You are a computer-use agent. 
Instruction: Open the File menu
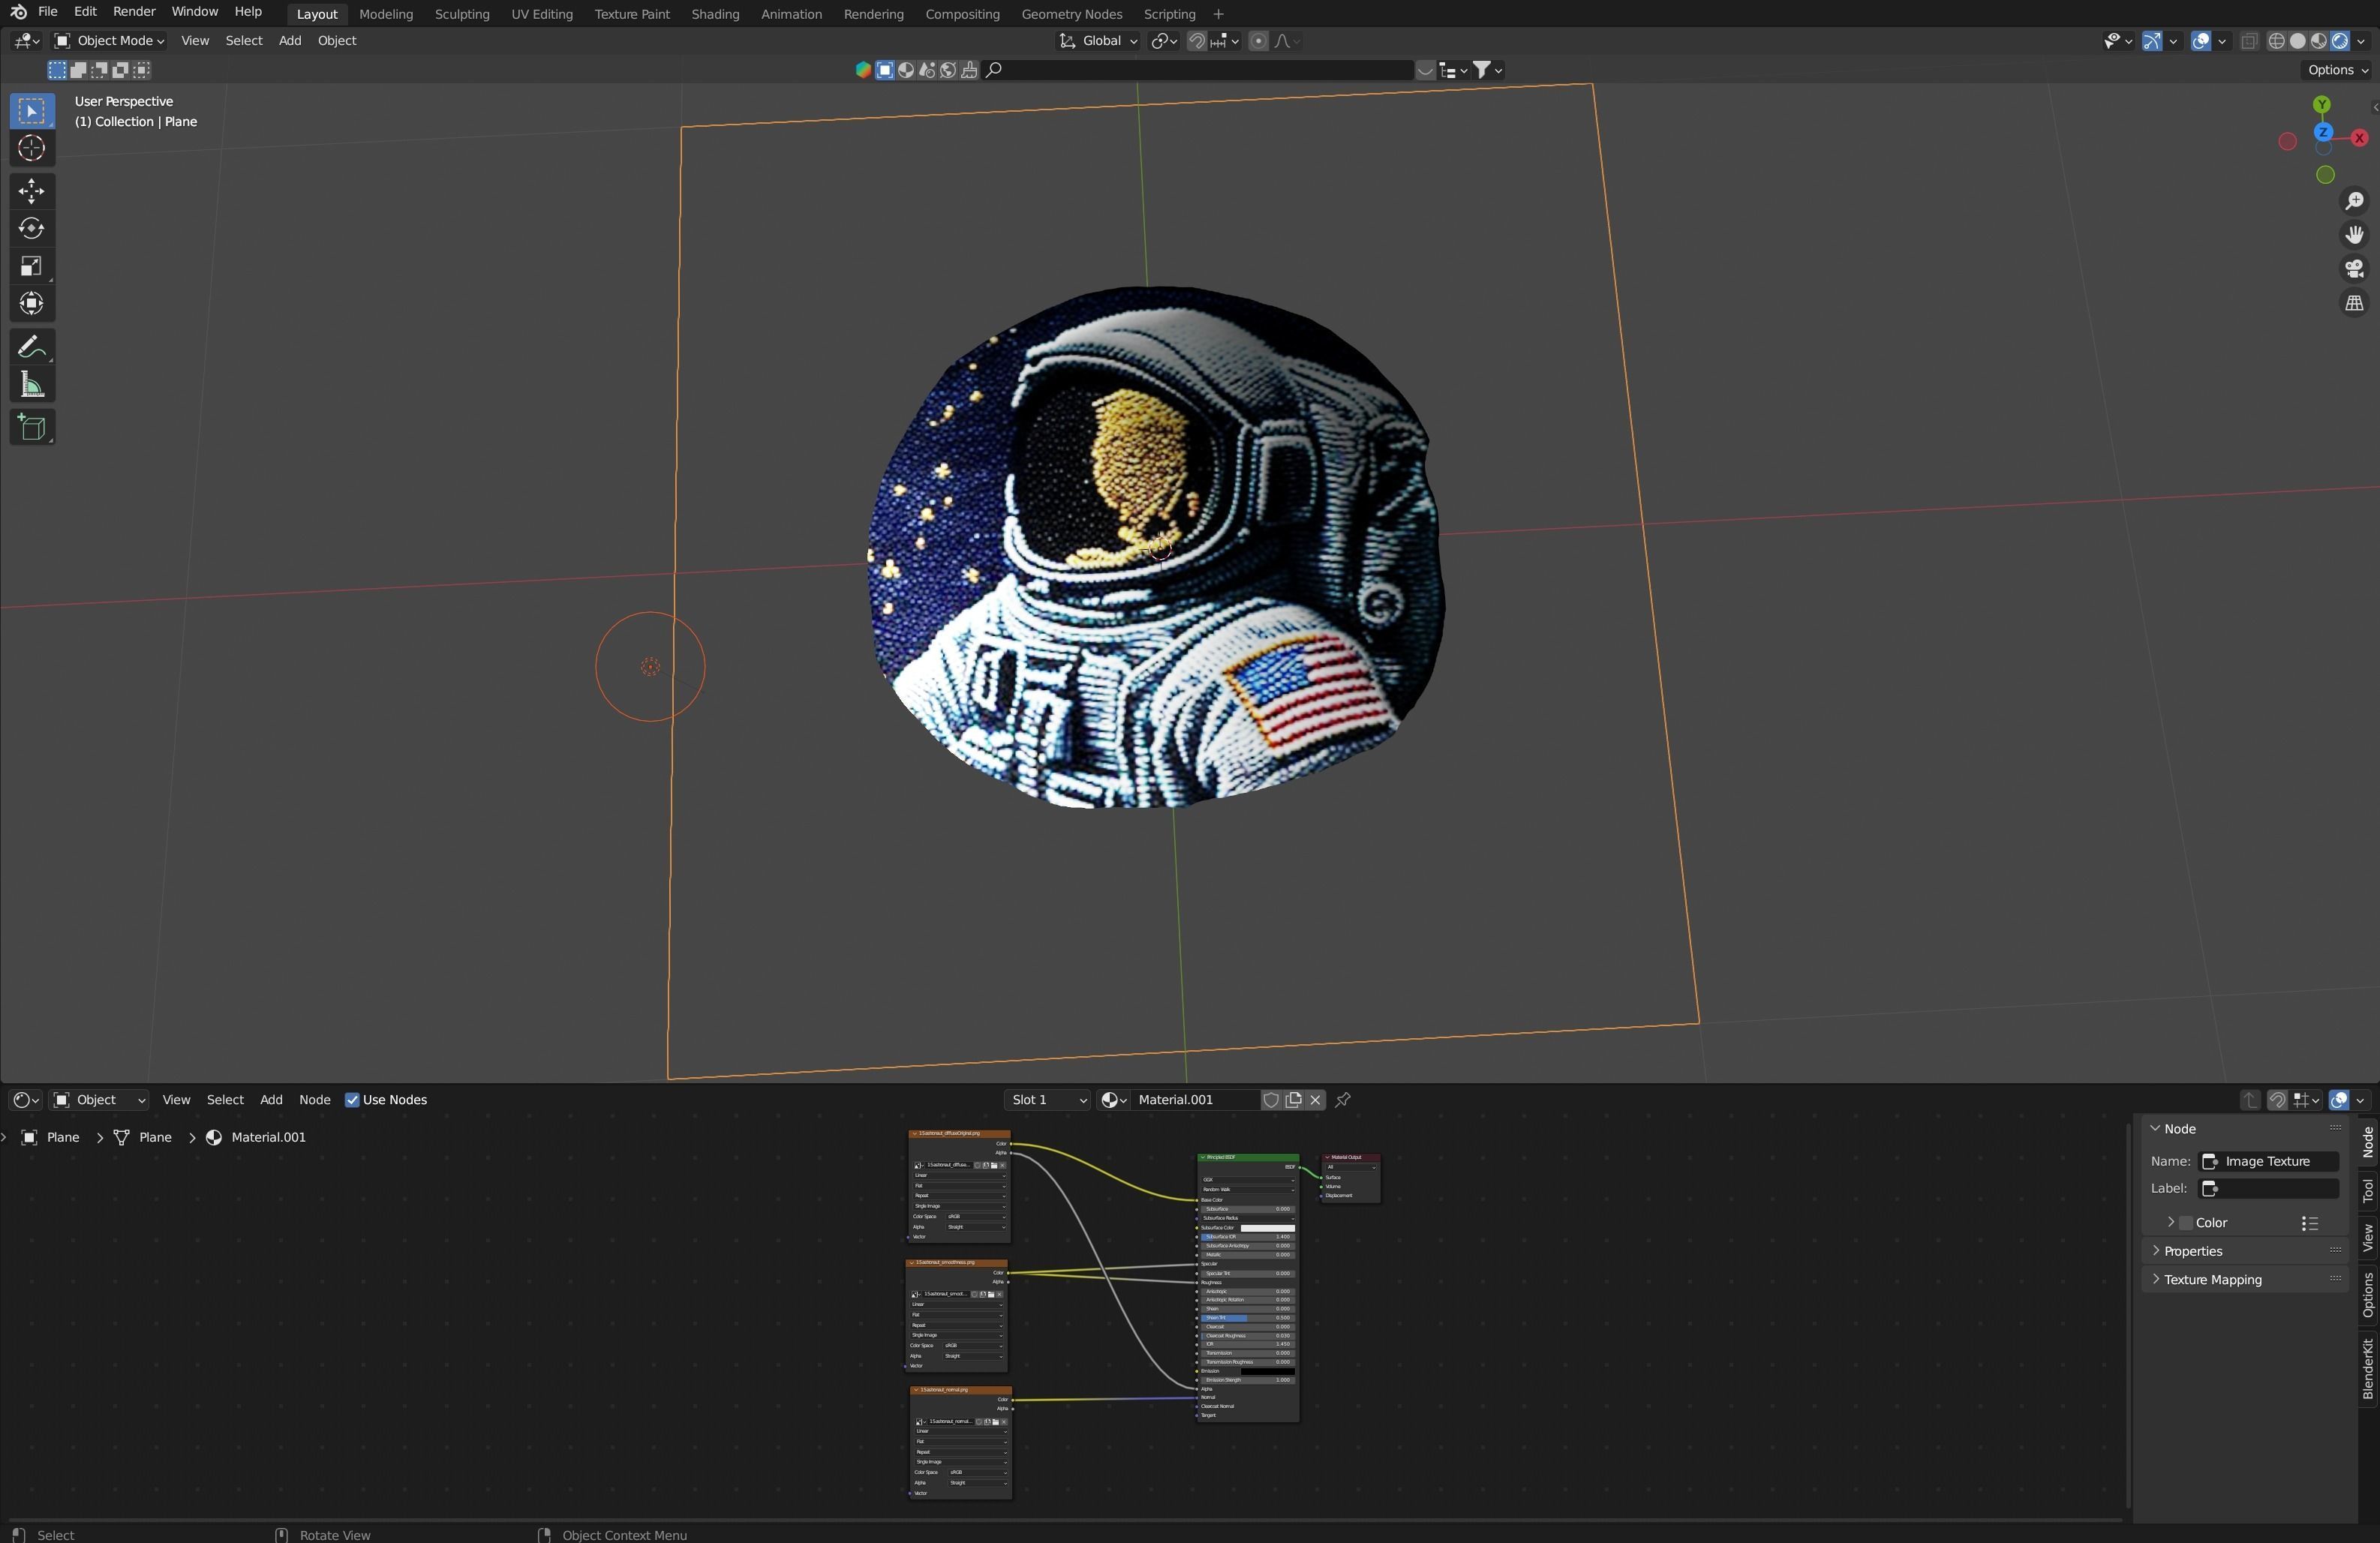point(47,12)
